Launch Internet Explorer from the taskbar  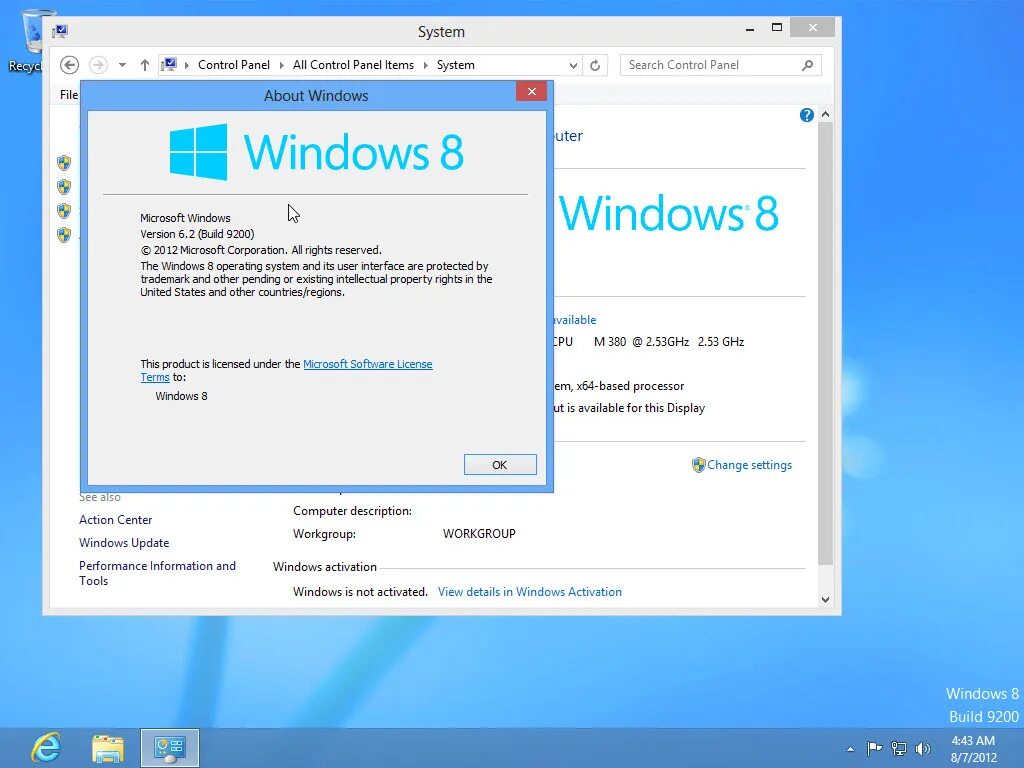[x=45, y=747]
